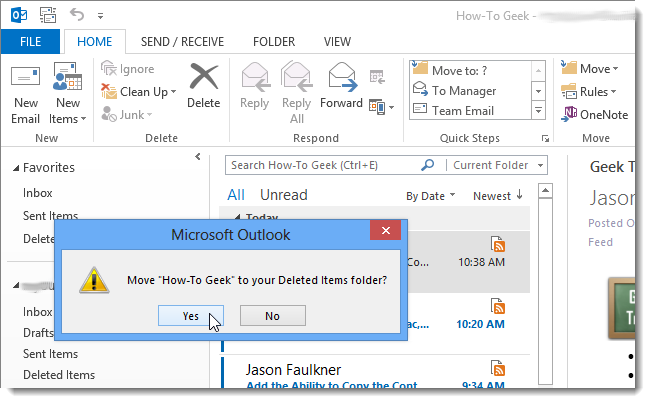
Task: Select Drafts folder
Action: tap(38, 333)
